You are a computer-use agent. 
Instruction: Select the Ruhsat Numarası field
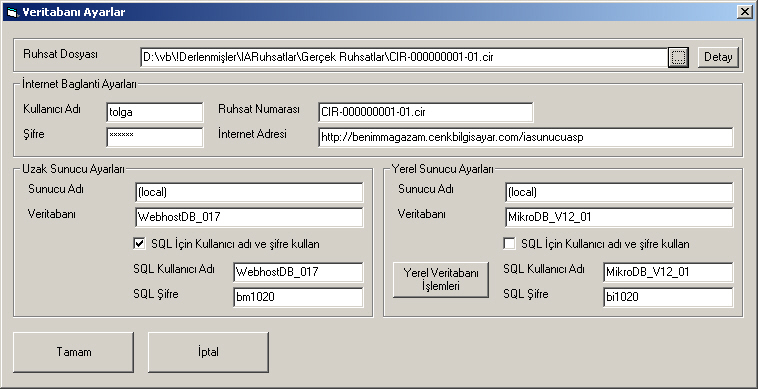426,112
